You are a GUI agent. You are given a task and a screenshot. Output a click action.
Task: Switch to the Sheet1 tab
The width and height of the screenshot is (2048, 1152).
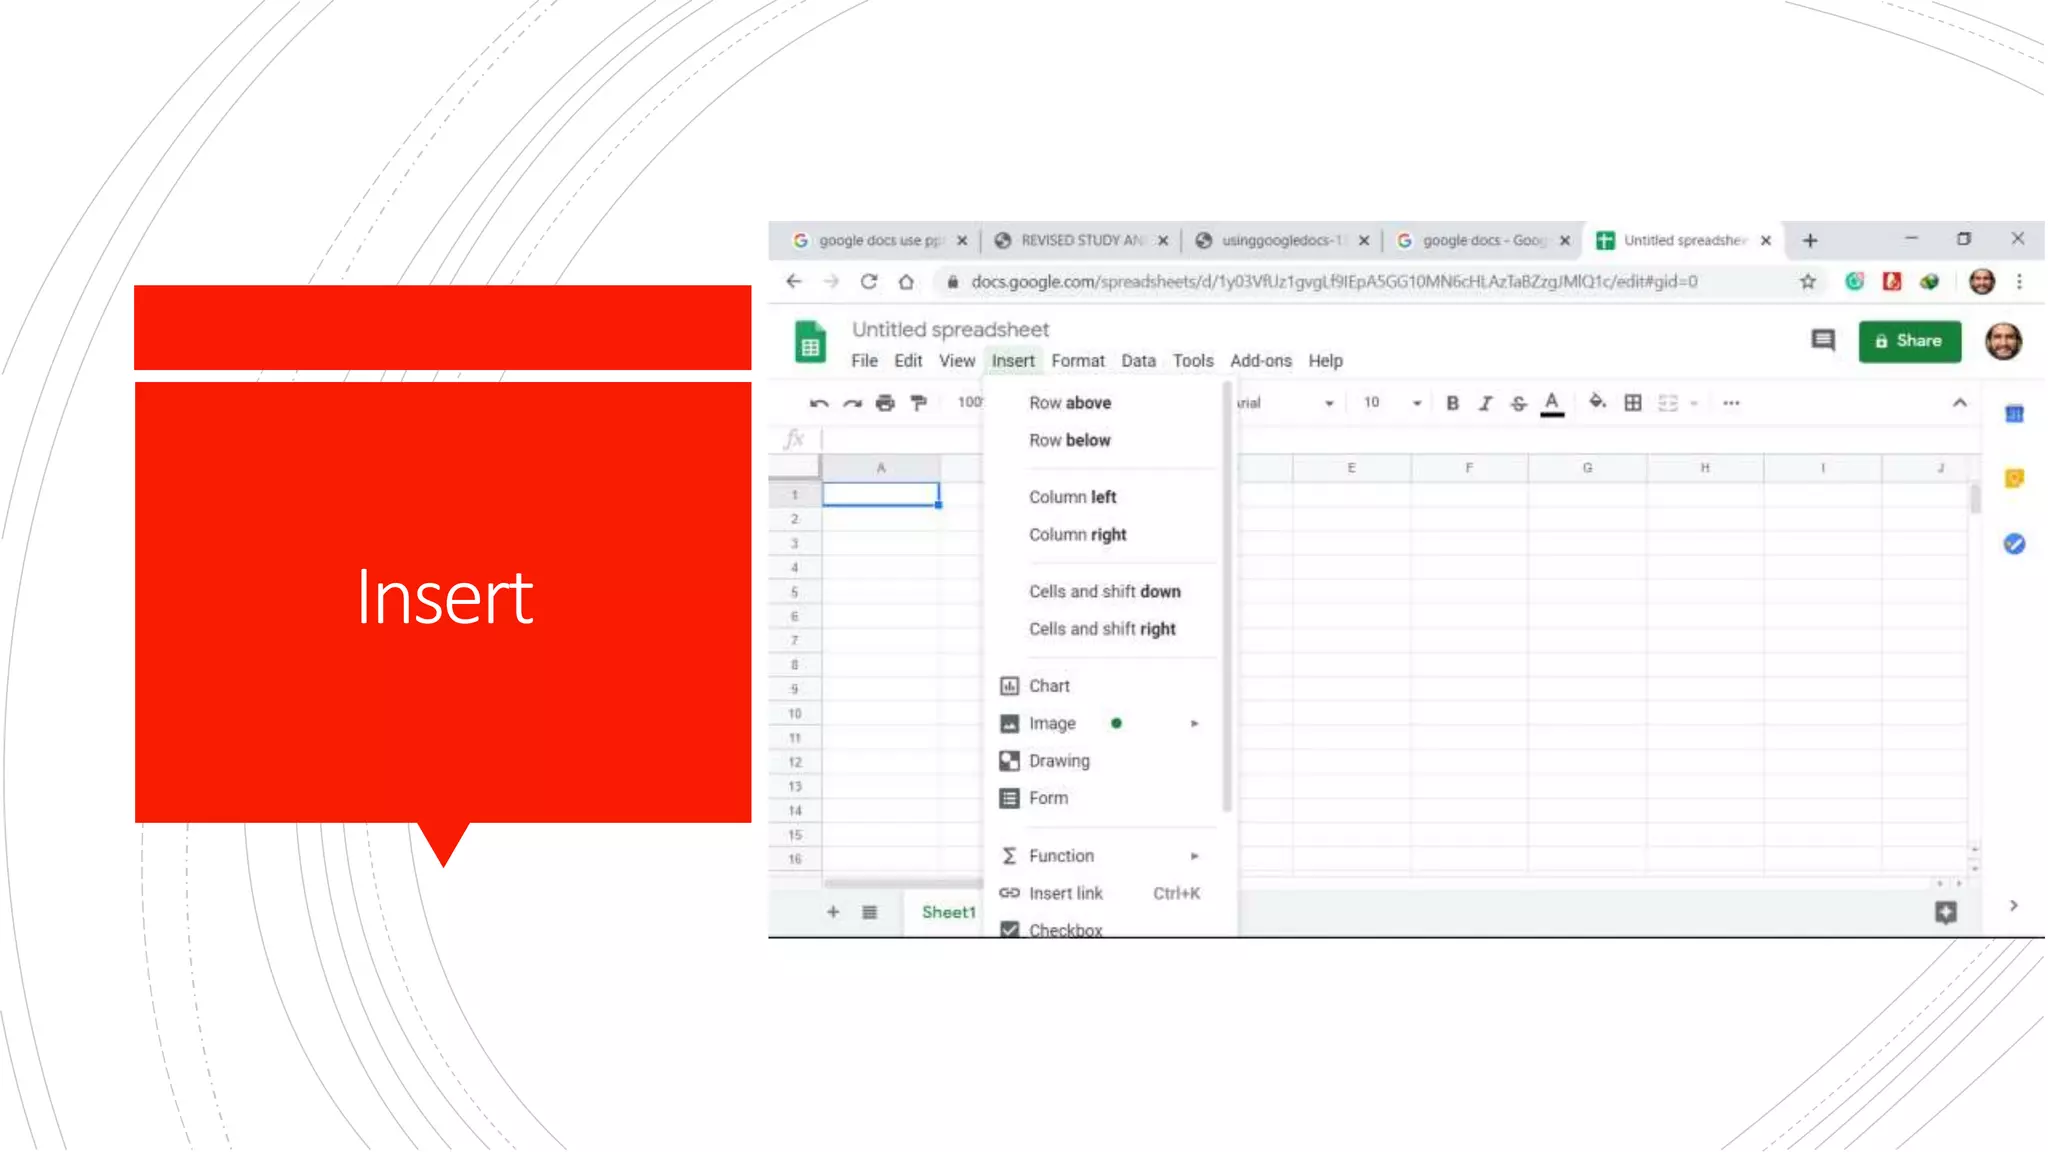point(947,912)
